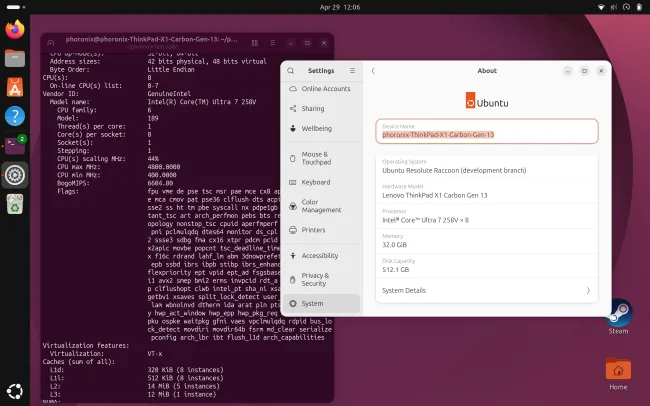Open Online Accounts settings
This screenshot has width=650, height=406.
(x=322, y=89)
